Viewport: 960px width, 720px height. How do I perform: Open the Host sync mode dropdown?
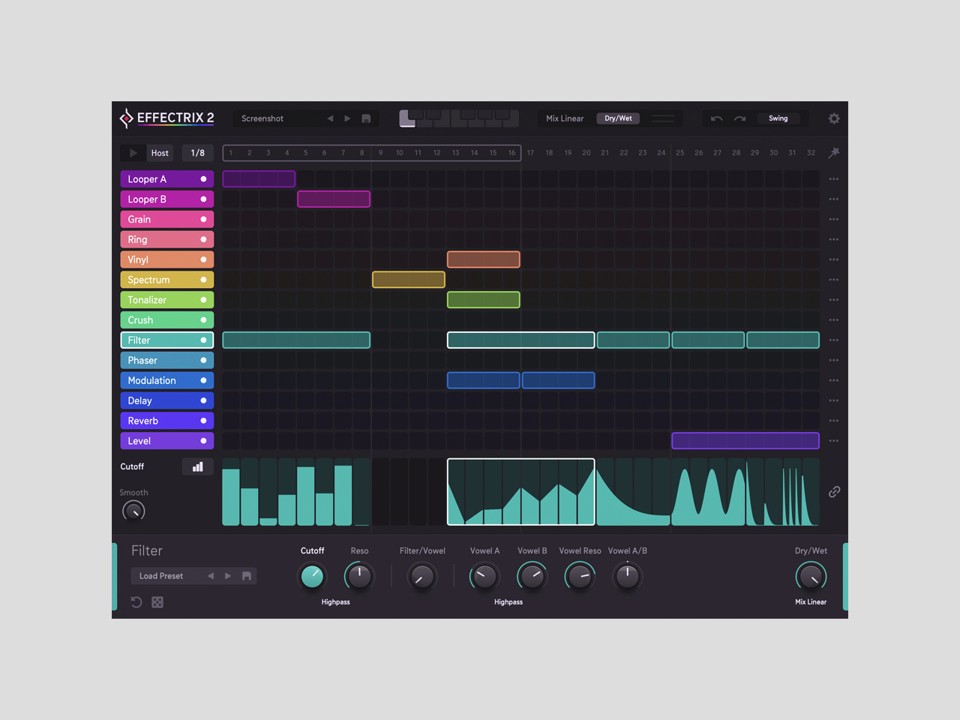[x=160, y=152]
